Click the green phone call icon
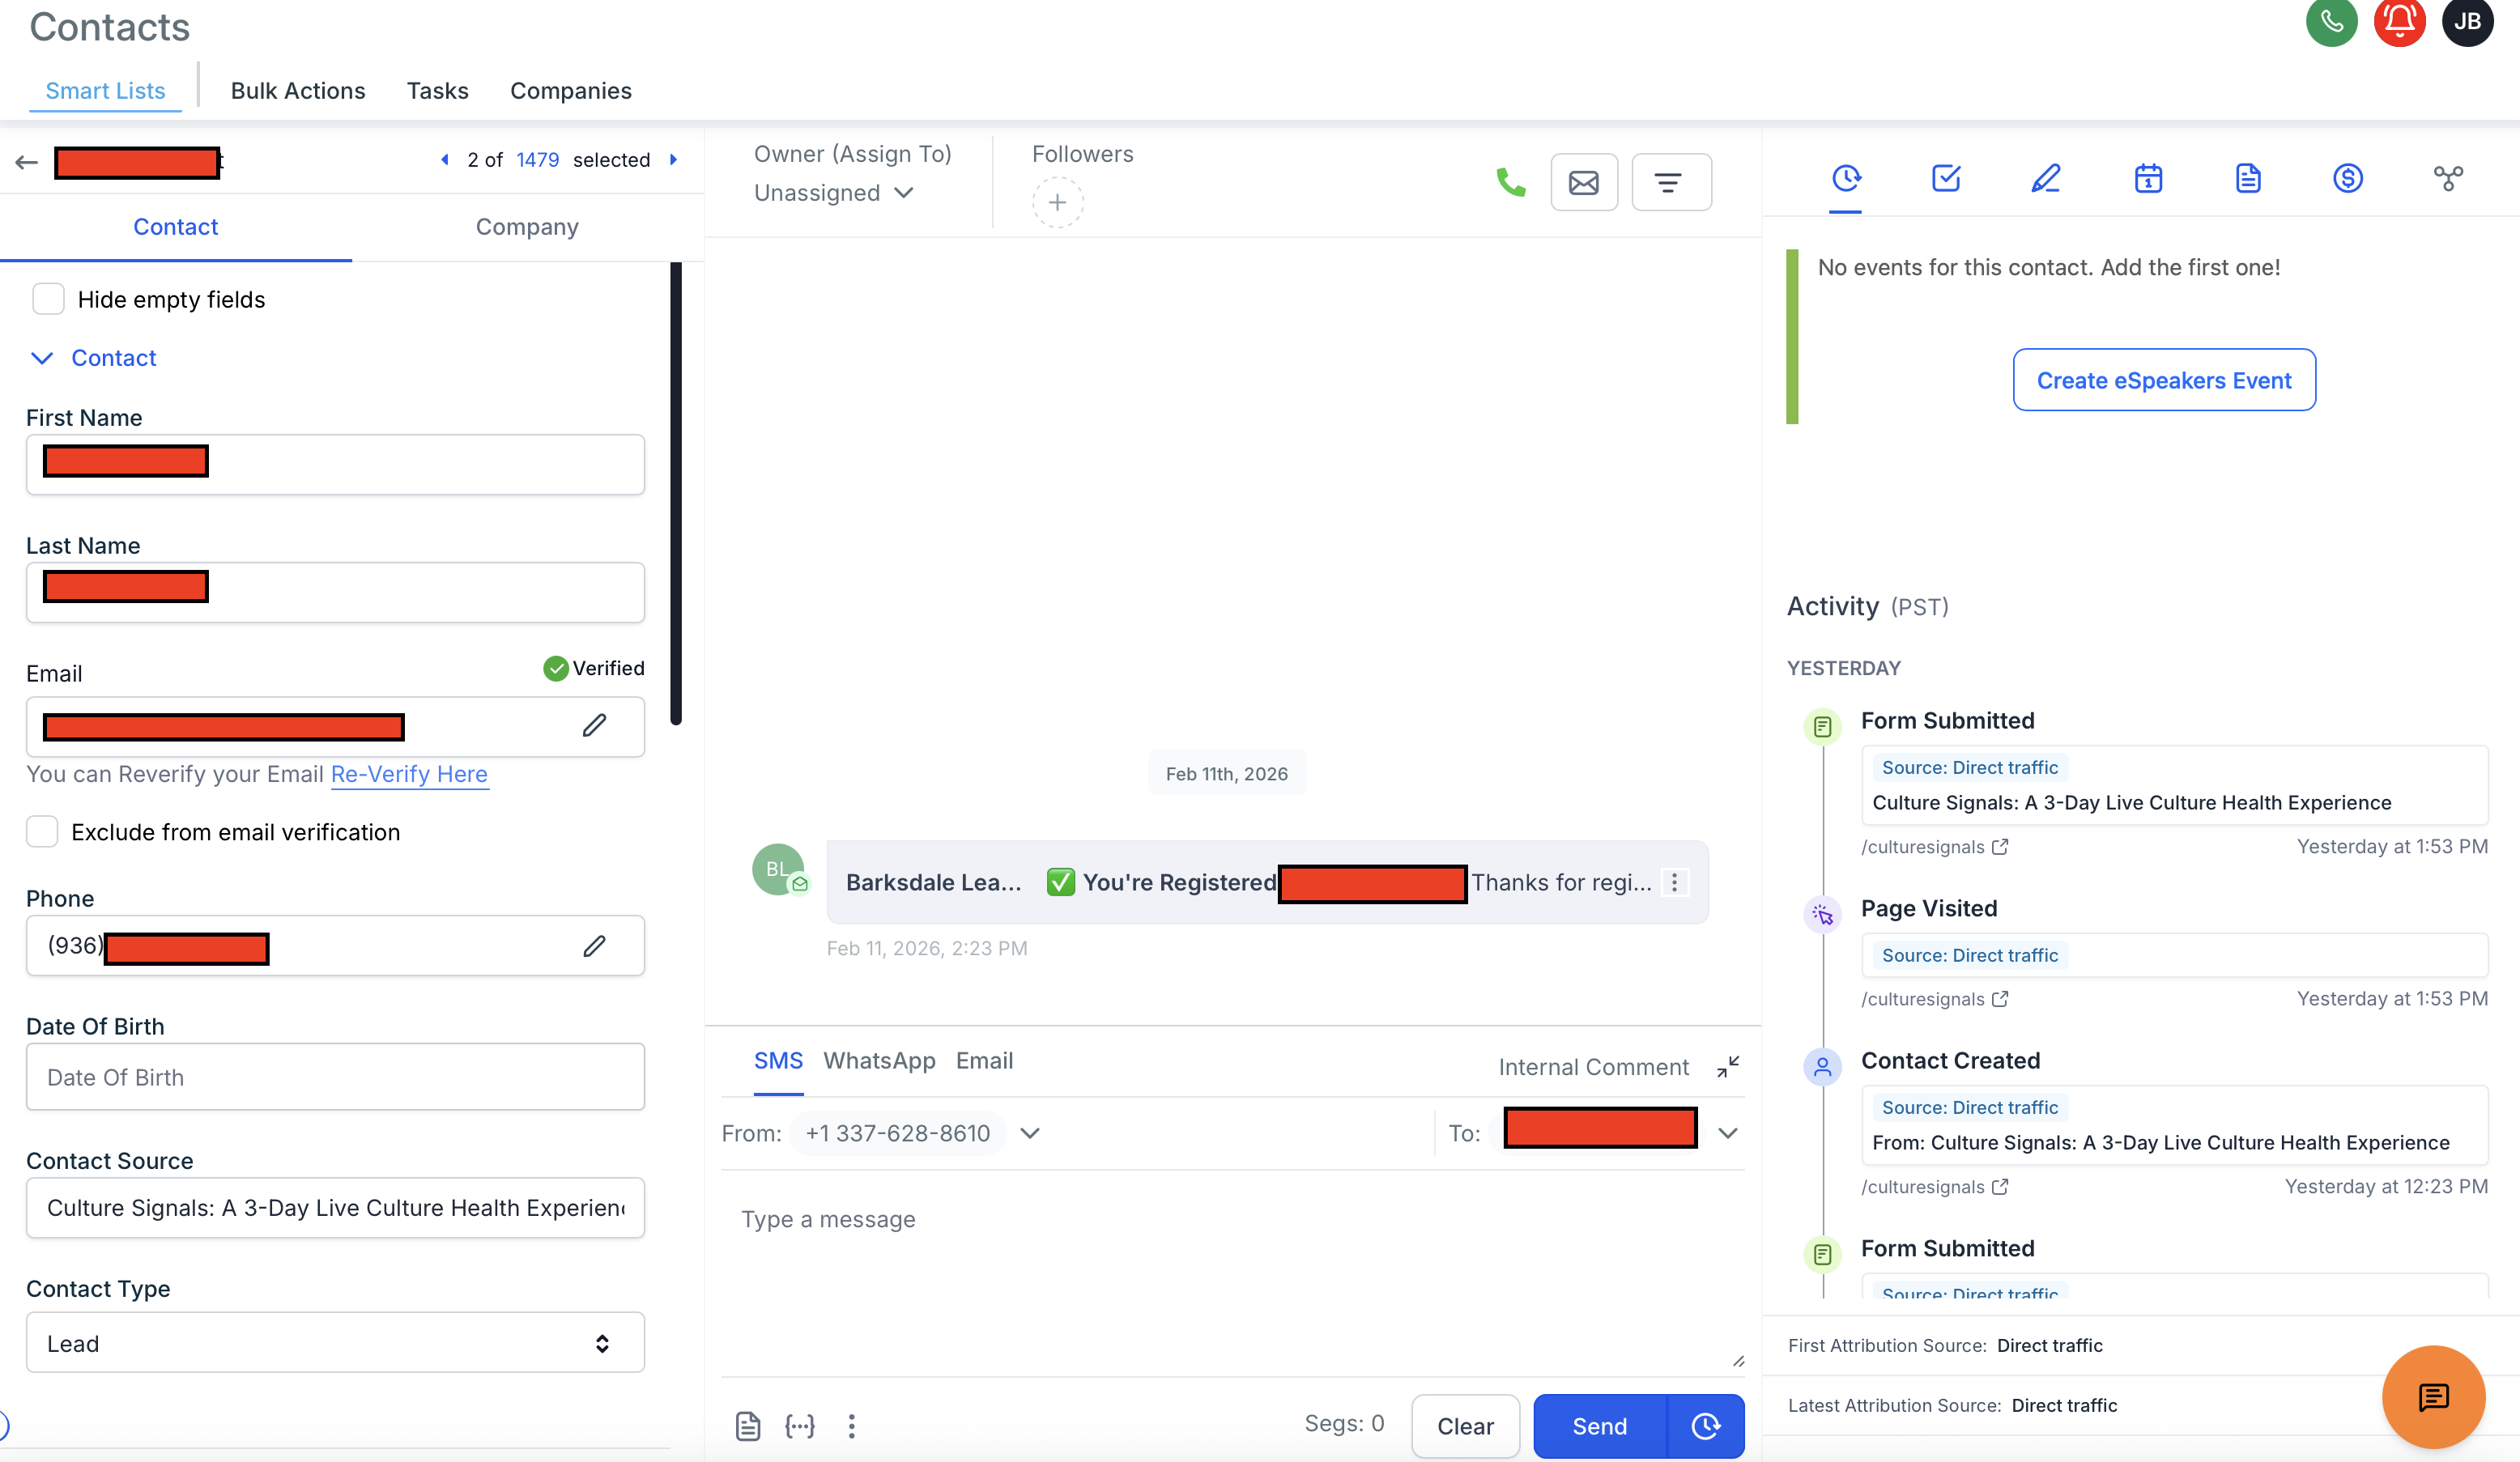The width and height of the screenshot is (2520, 1462). [x=1510, y=182]
